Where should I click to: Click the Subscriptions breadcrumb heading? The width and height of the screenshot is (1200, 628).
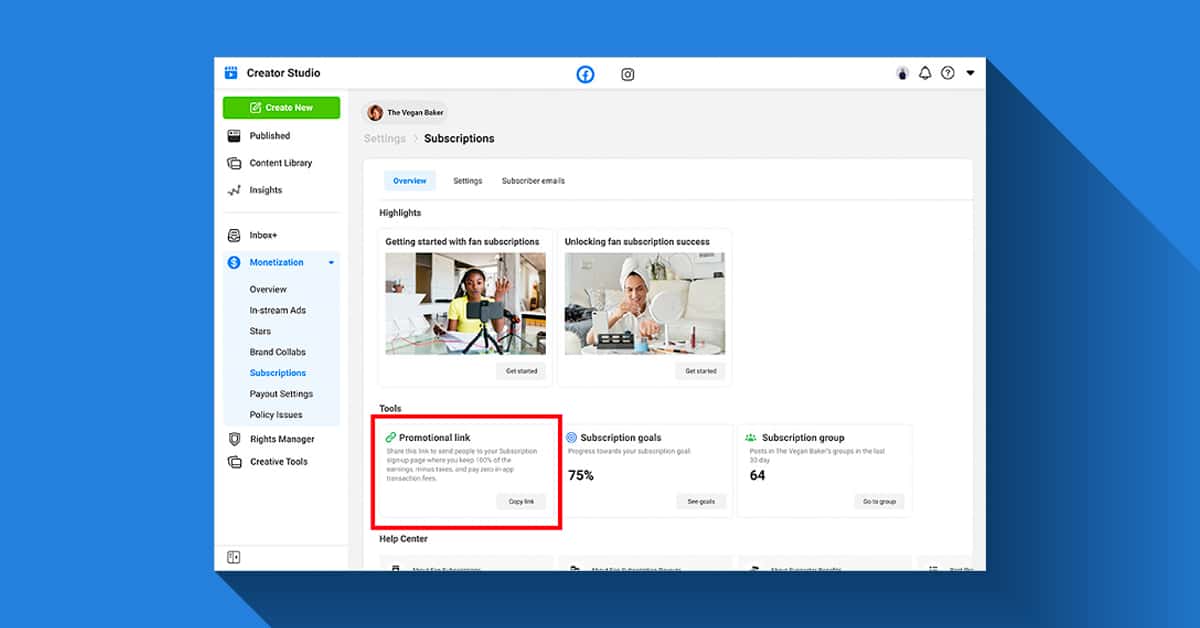459,139
